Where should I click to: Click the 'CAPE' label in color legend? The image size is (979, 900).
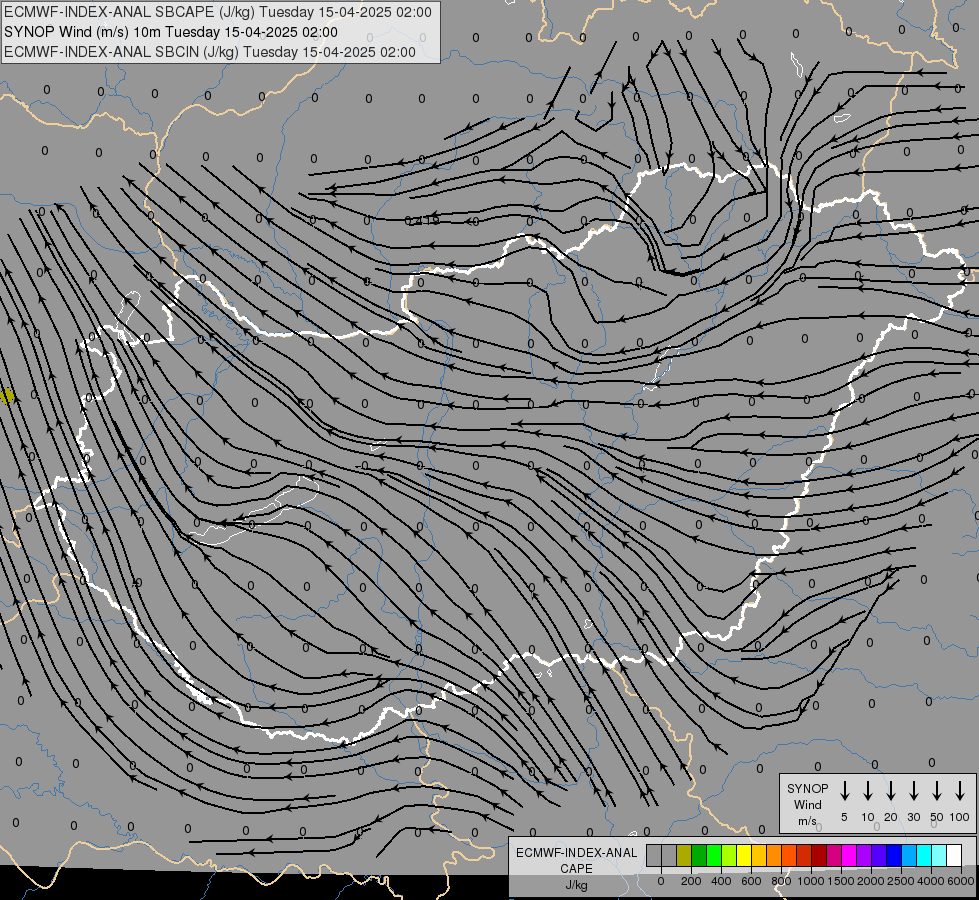pyautogui.click(x=576, y=869)
